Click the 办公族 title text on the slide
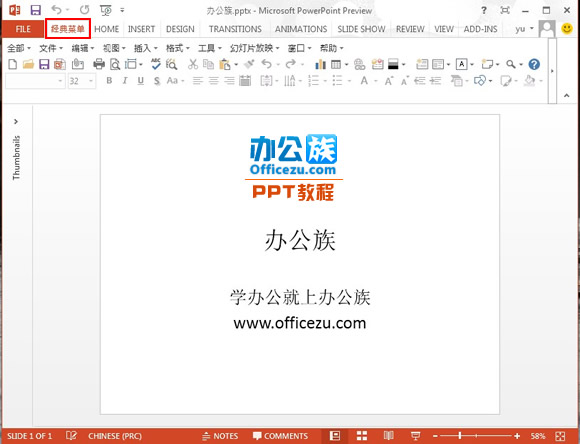Image resolution: width=580 pixels, height=444 pixels. coord(300,240)
